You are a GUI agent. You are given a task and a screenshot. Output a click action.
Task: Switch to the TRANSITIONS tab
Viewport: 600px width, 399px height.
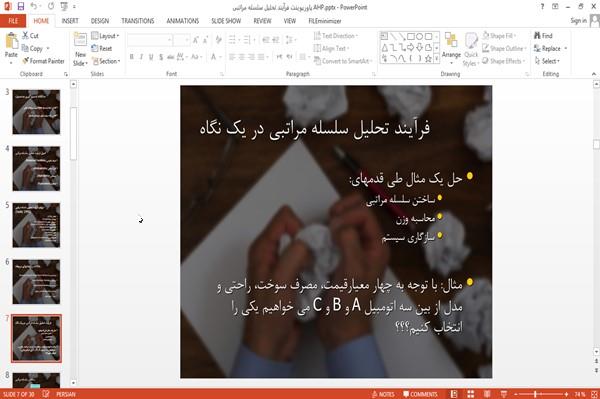(138, 21)
